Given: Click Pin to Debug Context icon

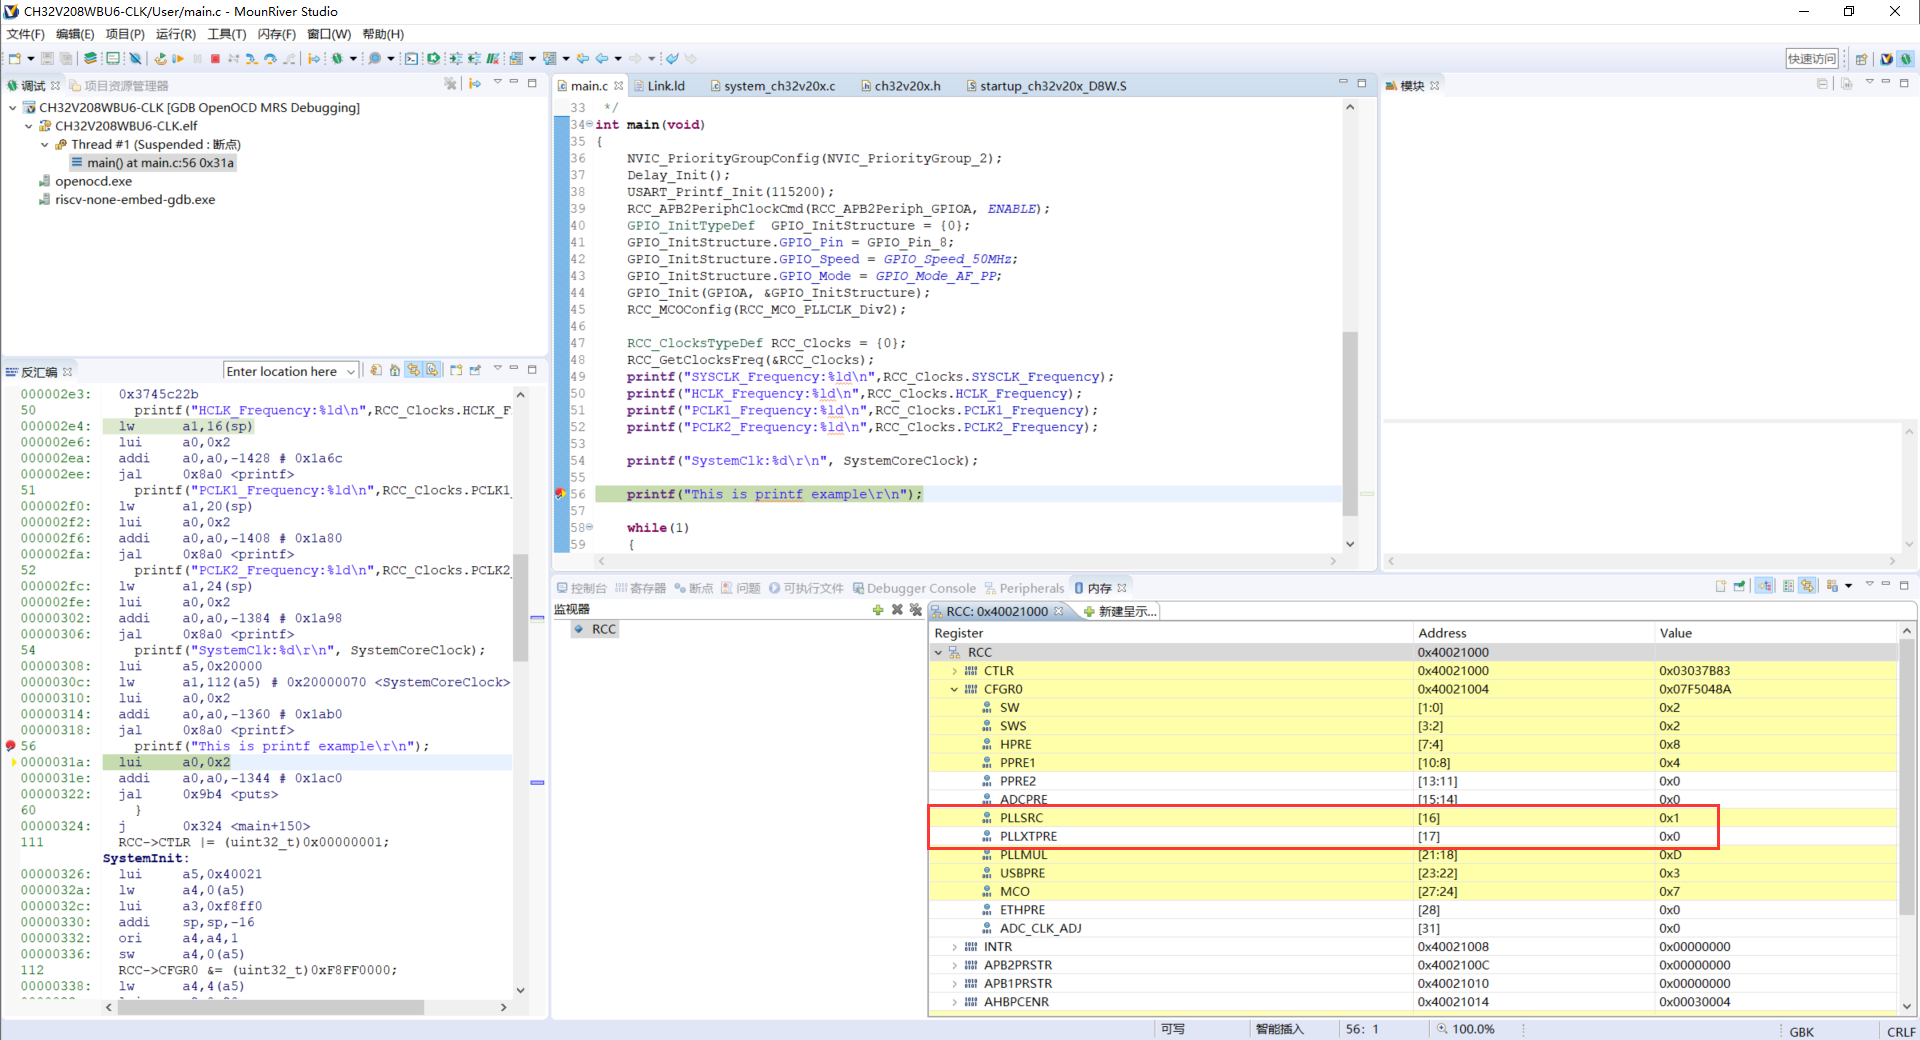Looking at the screenshot, I should click(475, 370).
